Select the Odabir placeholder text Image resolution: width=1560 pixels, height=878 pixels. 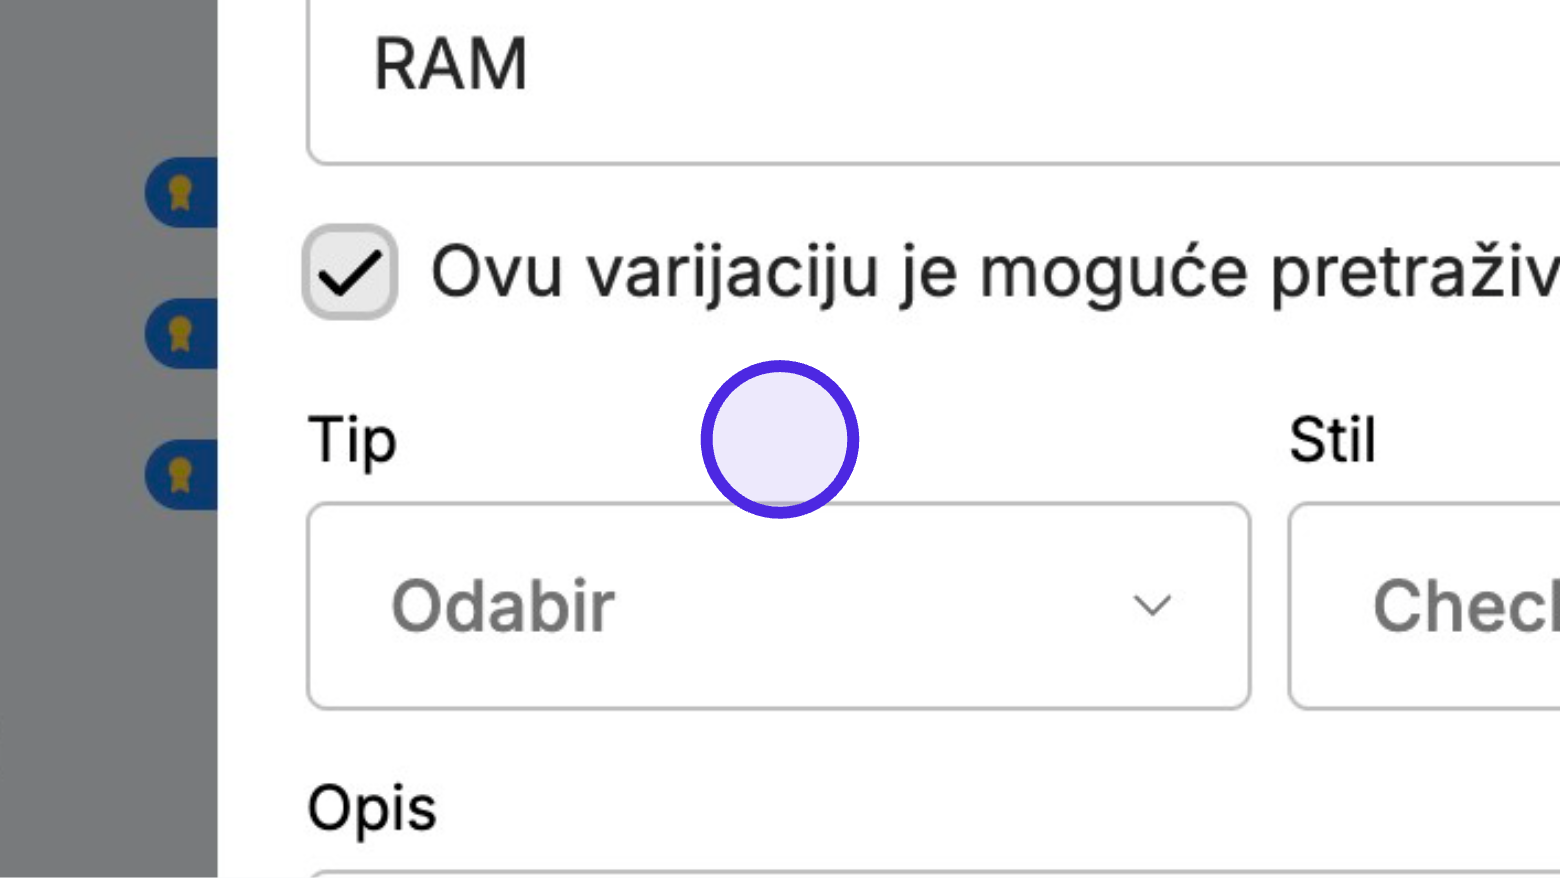click(502, 606)
